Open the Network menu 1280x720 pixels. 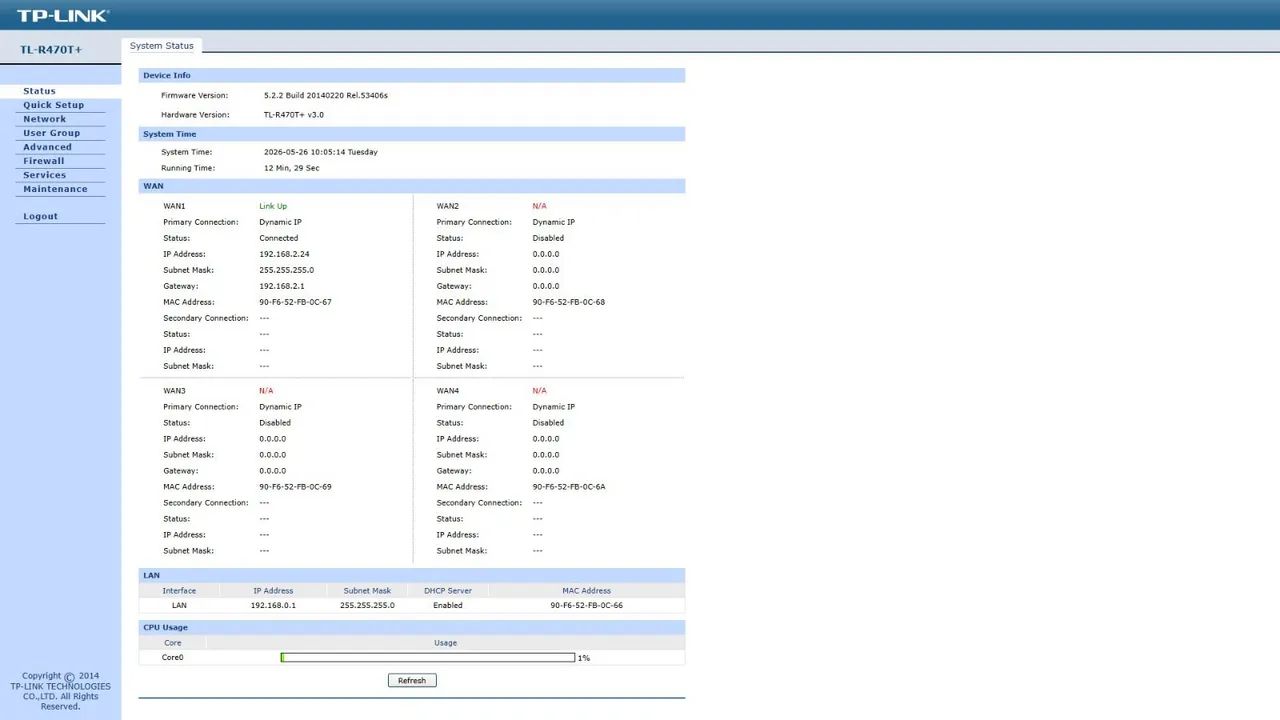click(45, 119)
